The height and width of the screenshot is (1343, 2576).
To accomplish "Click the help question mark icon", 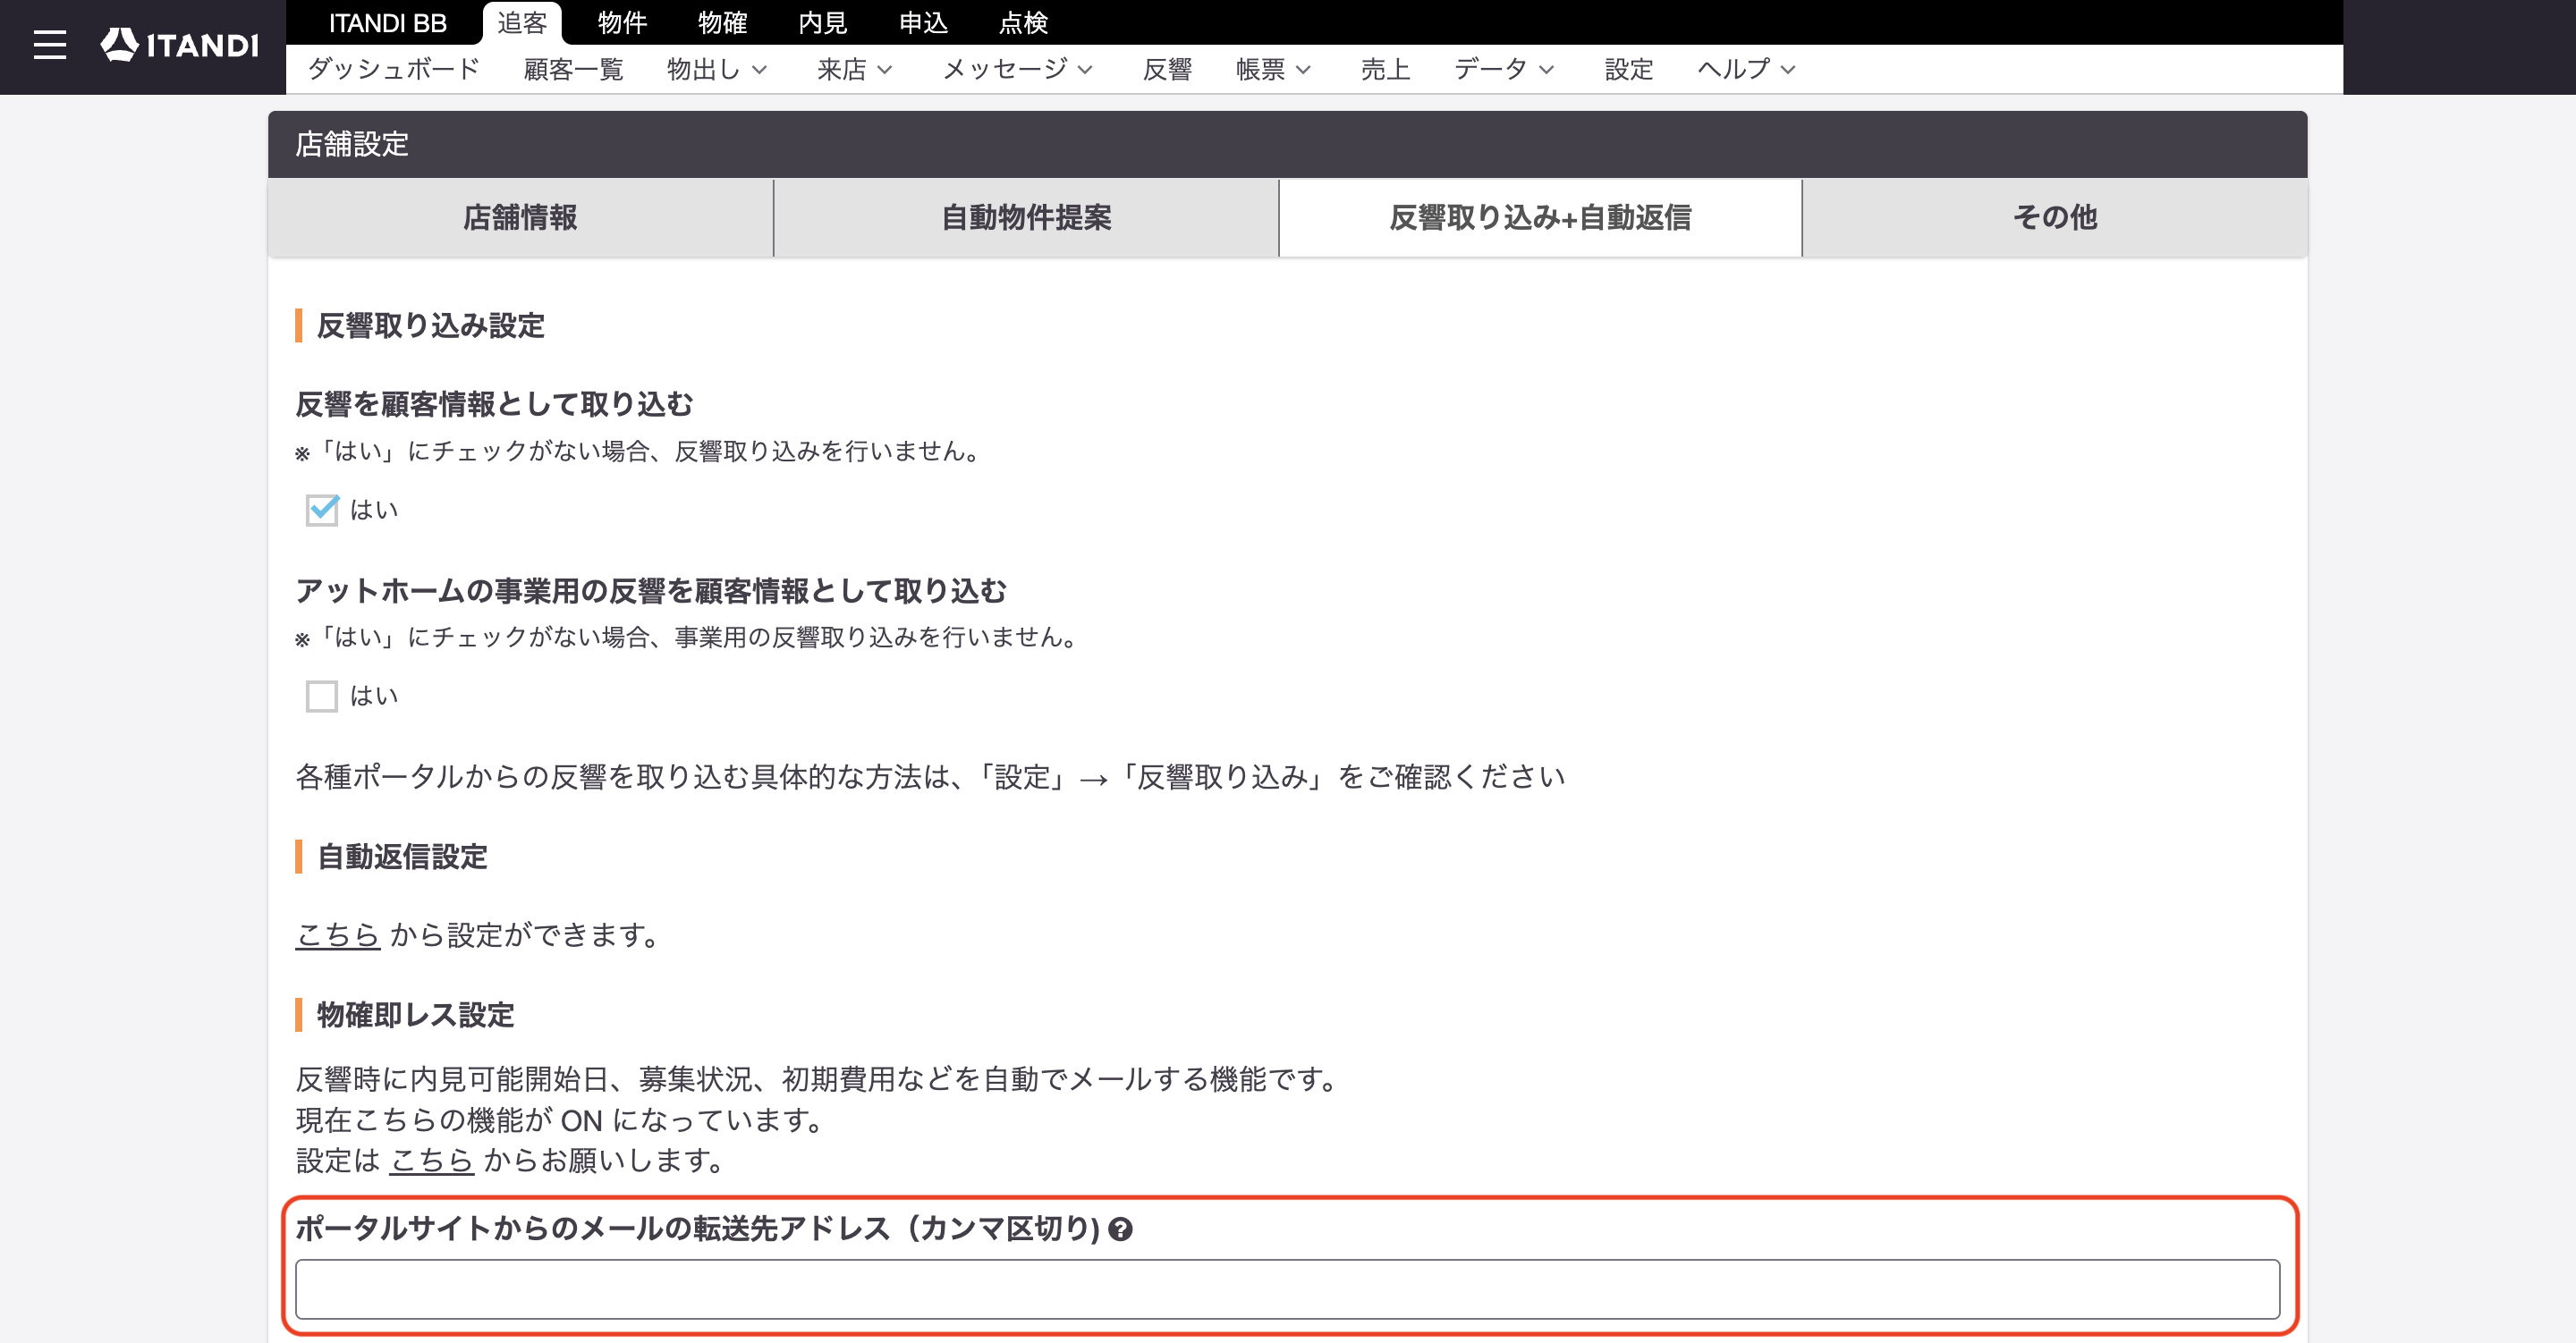I will tap(1120, 1229).
